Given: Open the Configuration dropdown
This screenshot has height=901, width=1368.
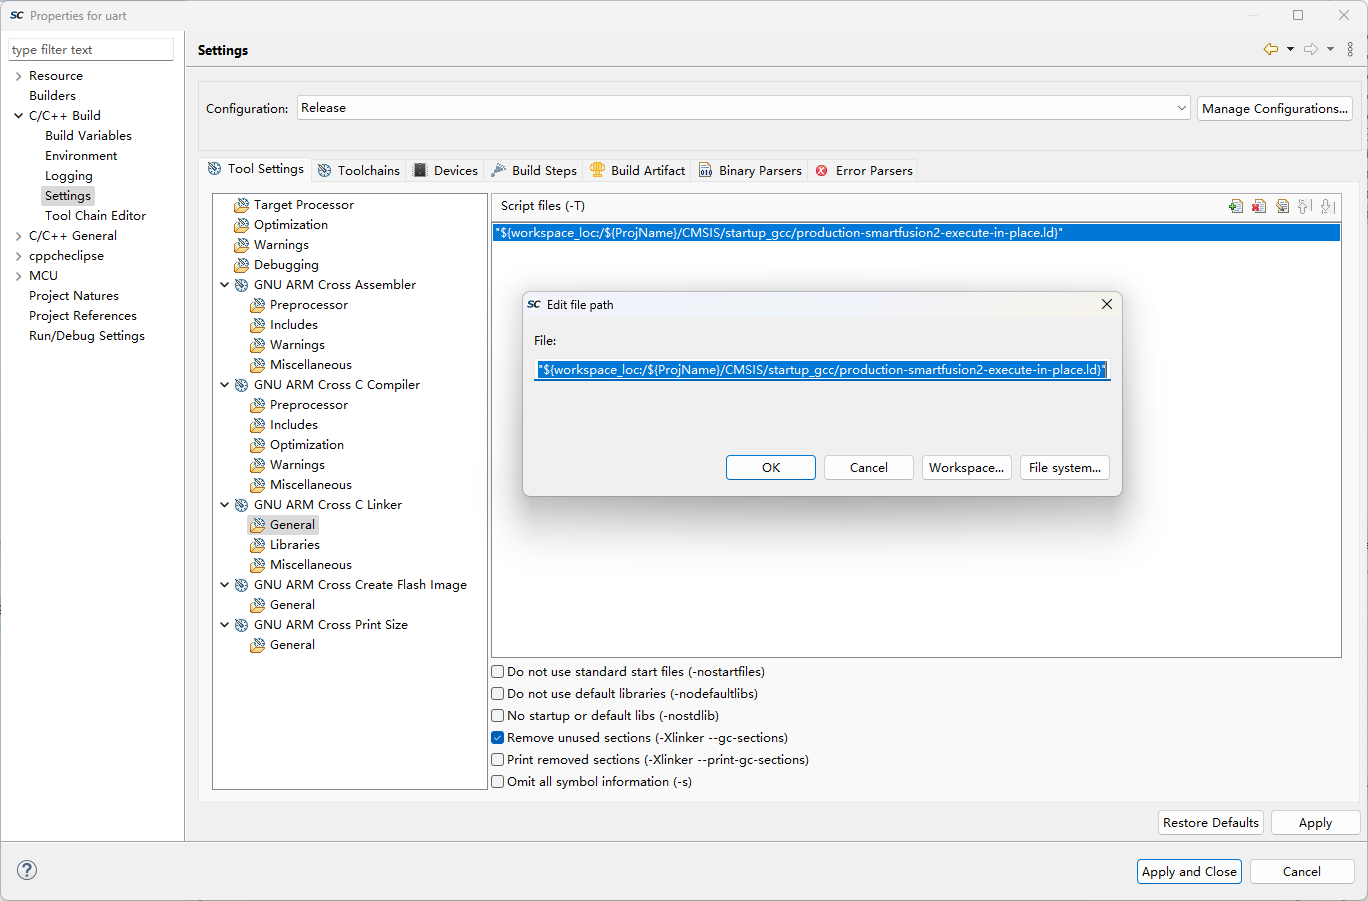Looking at the screenshot, I should [x=744, y=108].
